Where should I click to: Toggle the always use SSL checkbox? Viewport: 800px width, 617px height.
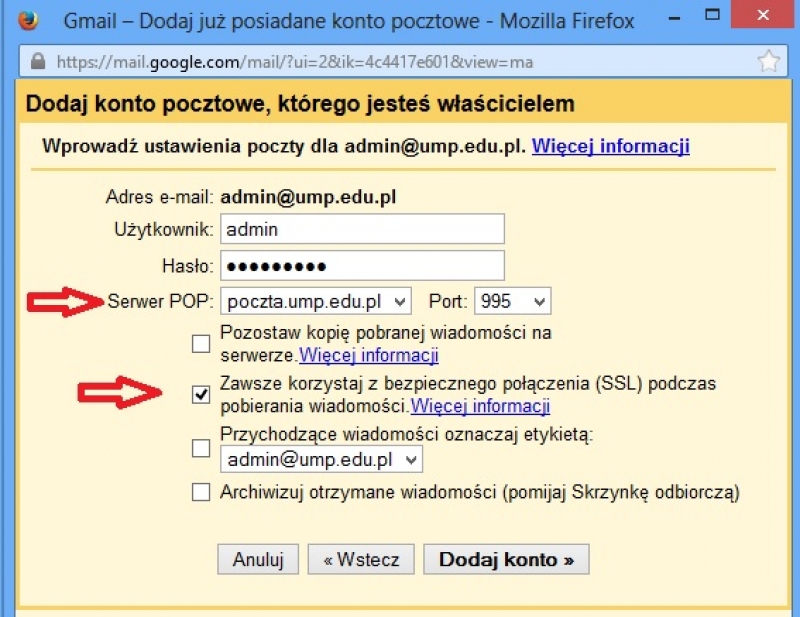[201, 395]
